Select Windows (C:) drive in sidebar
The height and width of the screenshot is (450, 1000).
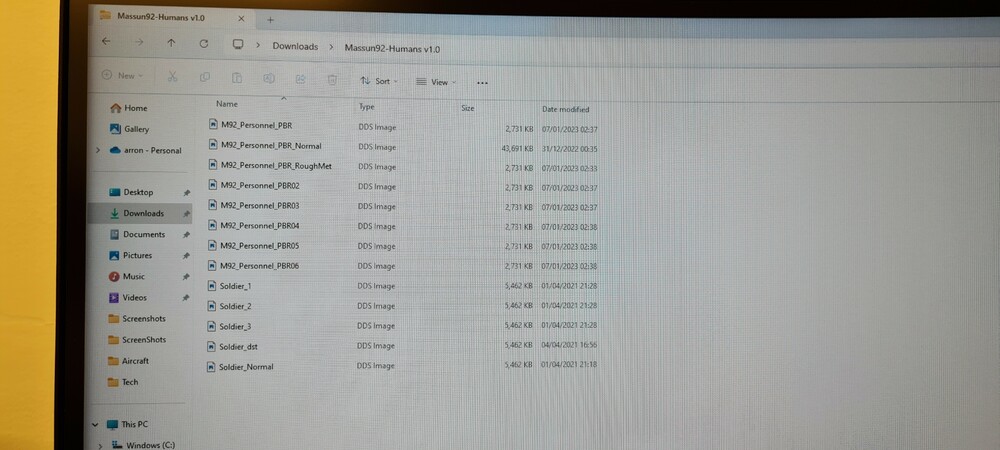click(143, 445)
